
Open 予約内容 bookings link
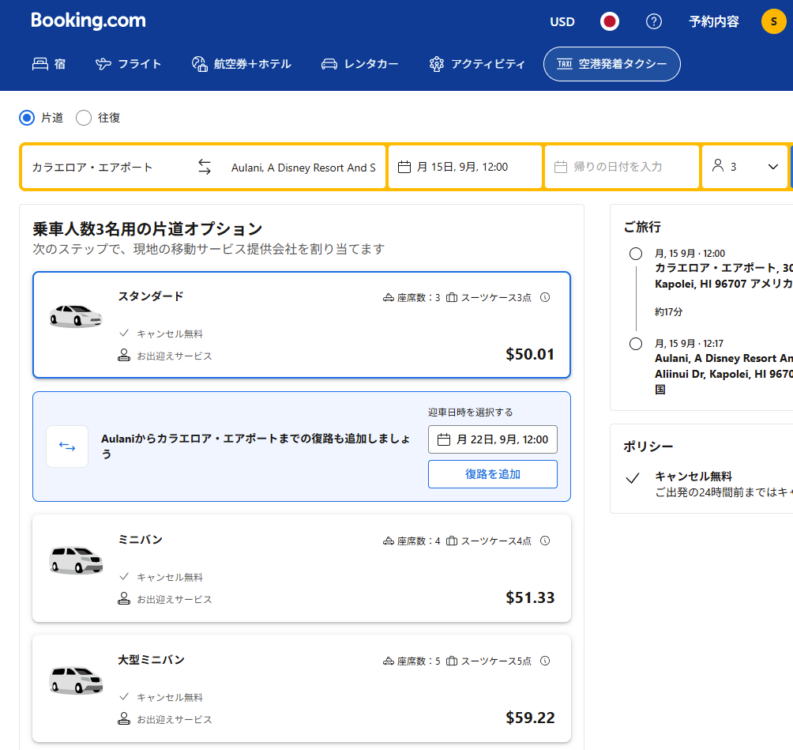713,21
